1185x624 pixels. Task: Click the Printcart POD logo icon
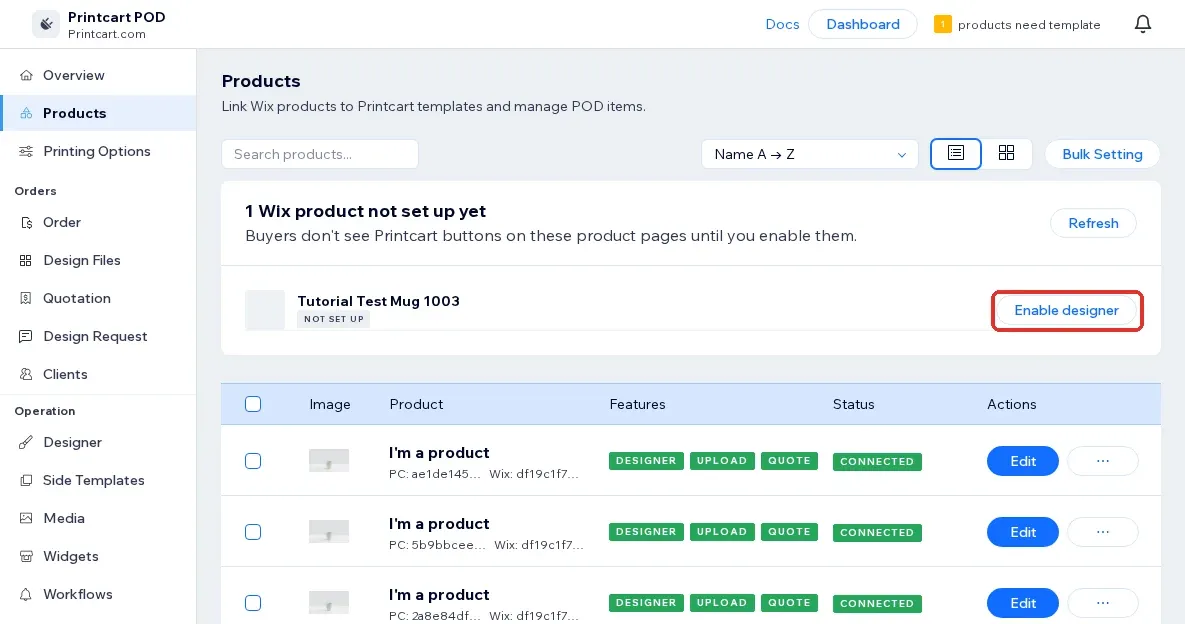[x=46, y=24]
